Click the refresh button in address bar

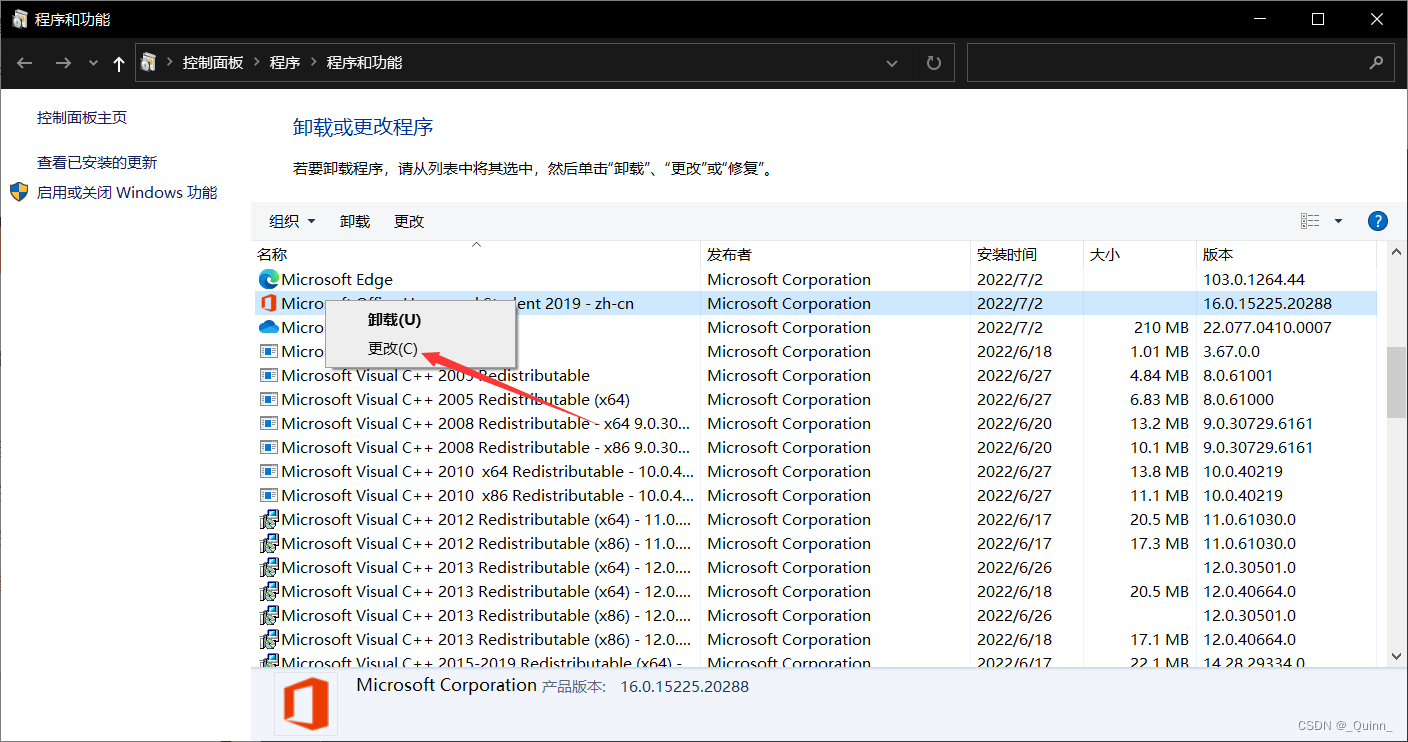pos(934,63)
